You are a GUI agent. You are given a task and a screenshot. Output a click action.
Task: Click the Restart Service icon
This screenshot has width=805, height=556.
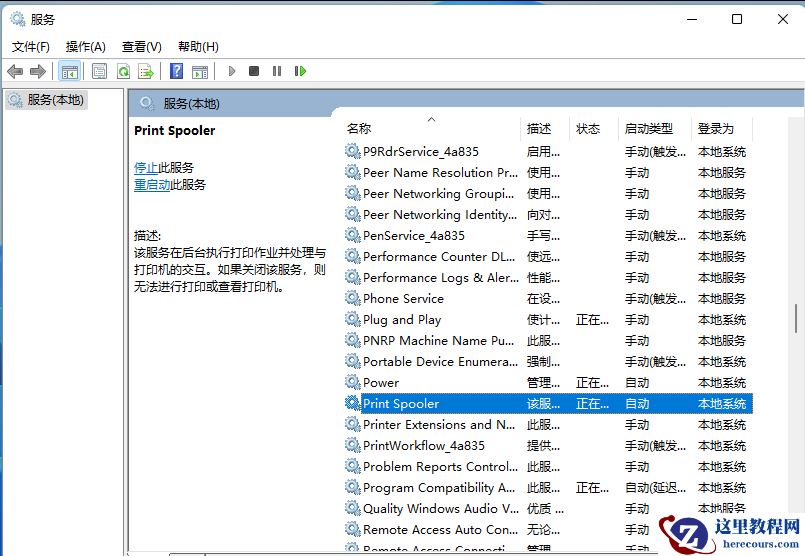pyautogui.click(x=300, y=71)
